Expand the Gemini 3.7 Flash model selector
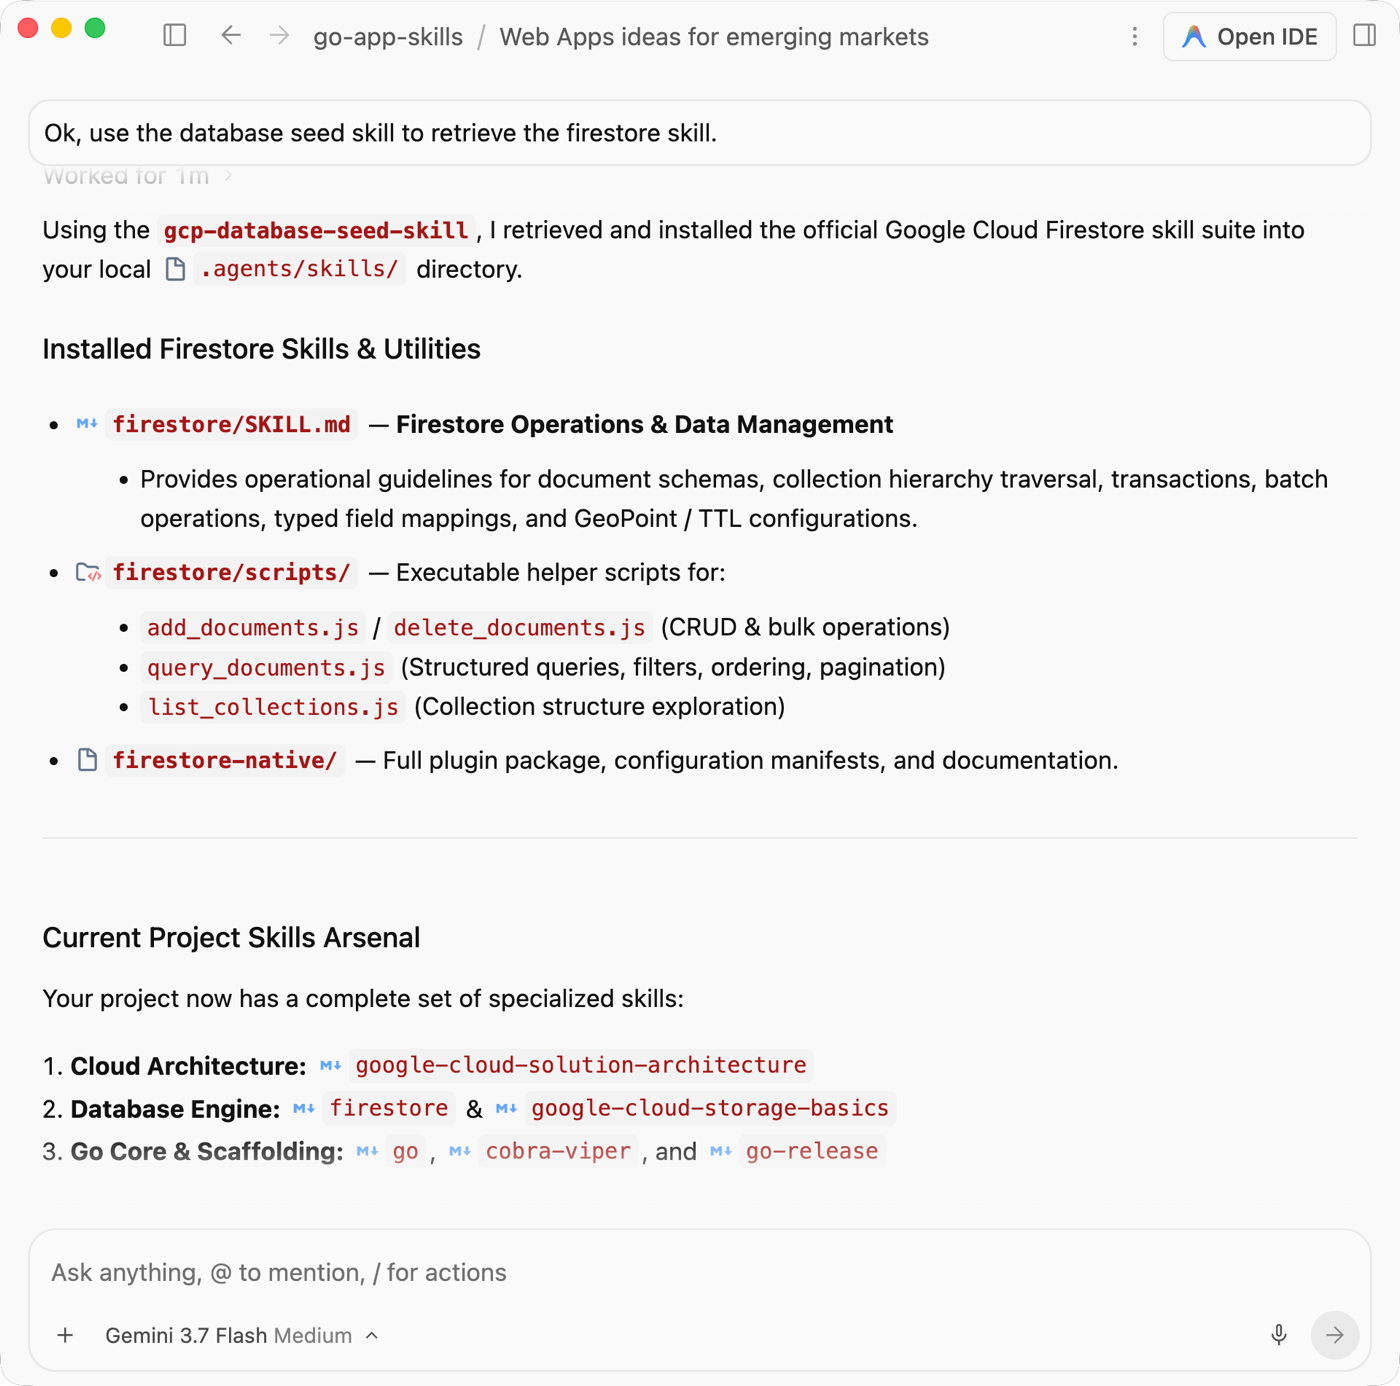 (242, 1336)
